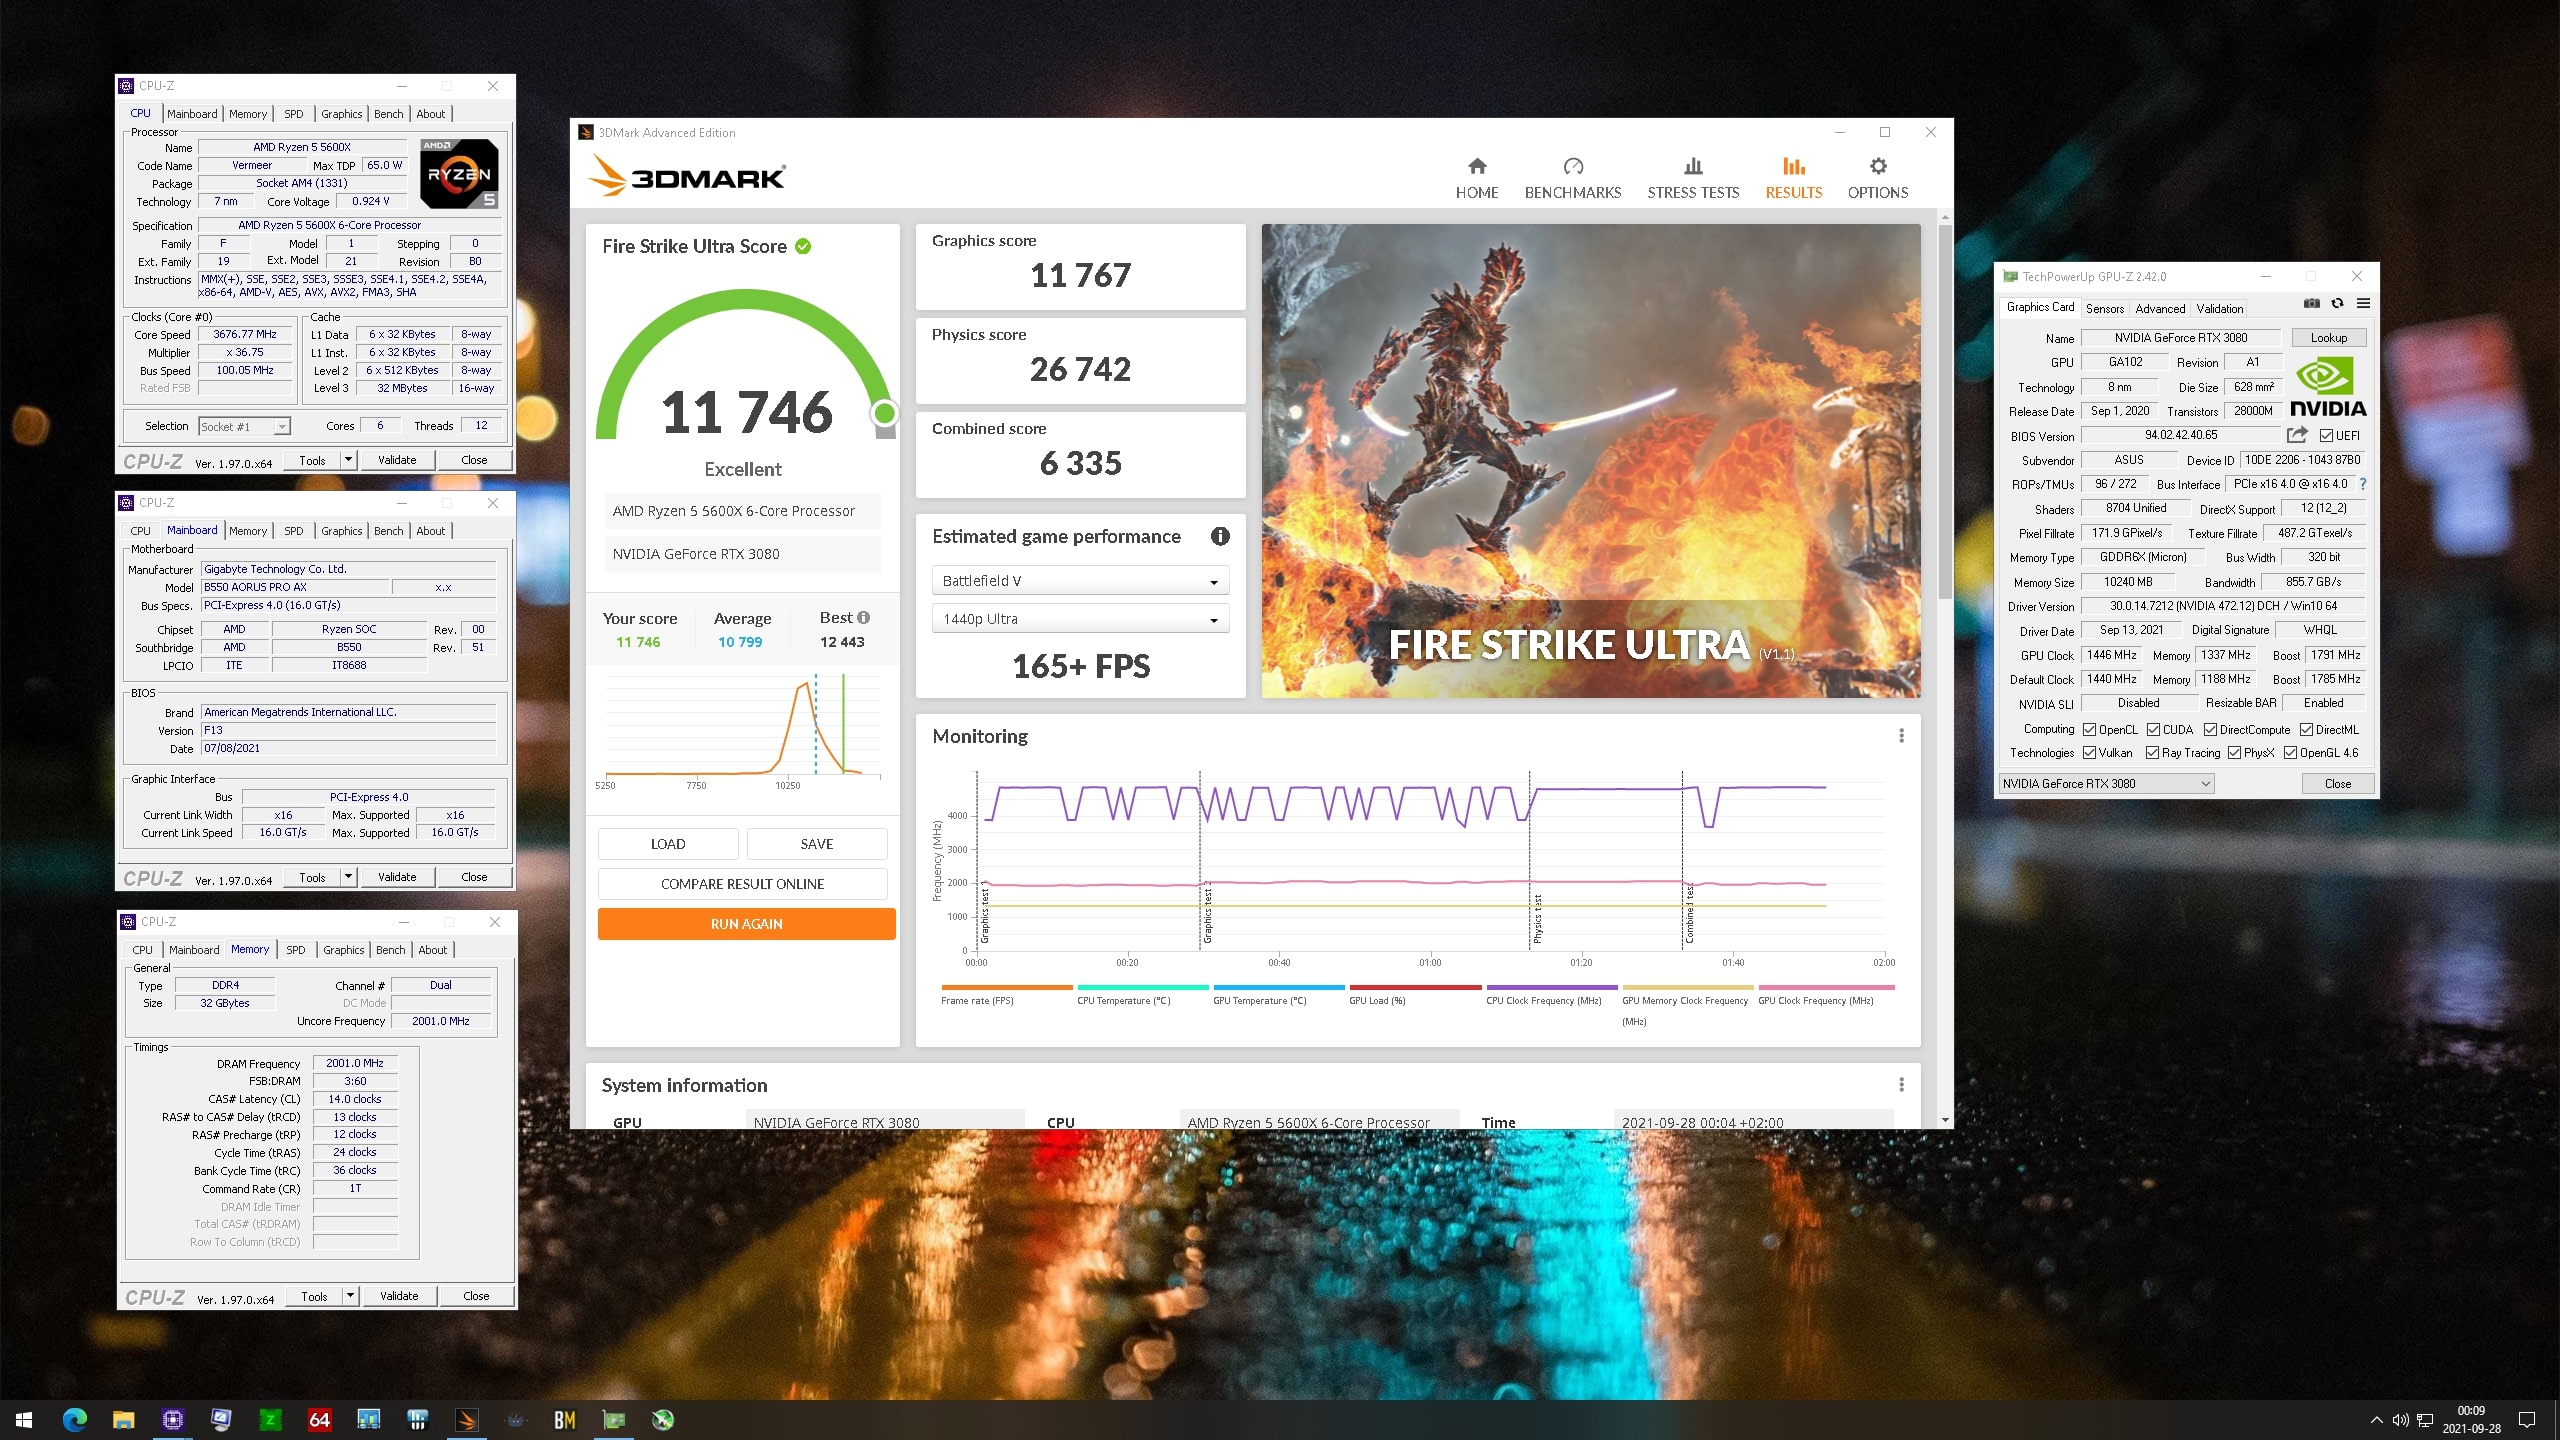Expand Tools dropdown arrow in CPU-Z CPU window
Viewport: 2560px width, 1440px height.
pyautogui.click(x=348, y=460)
